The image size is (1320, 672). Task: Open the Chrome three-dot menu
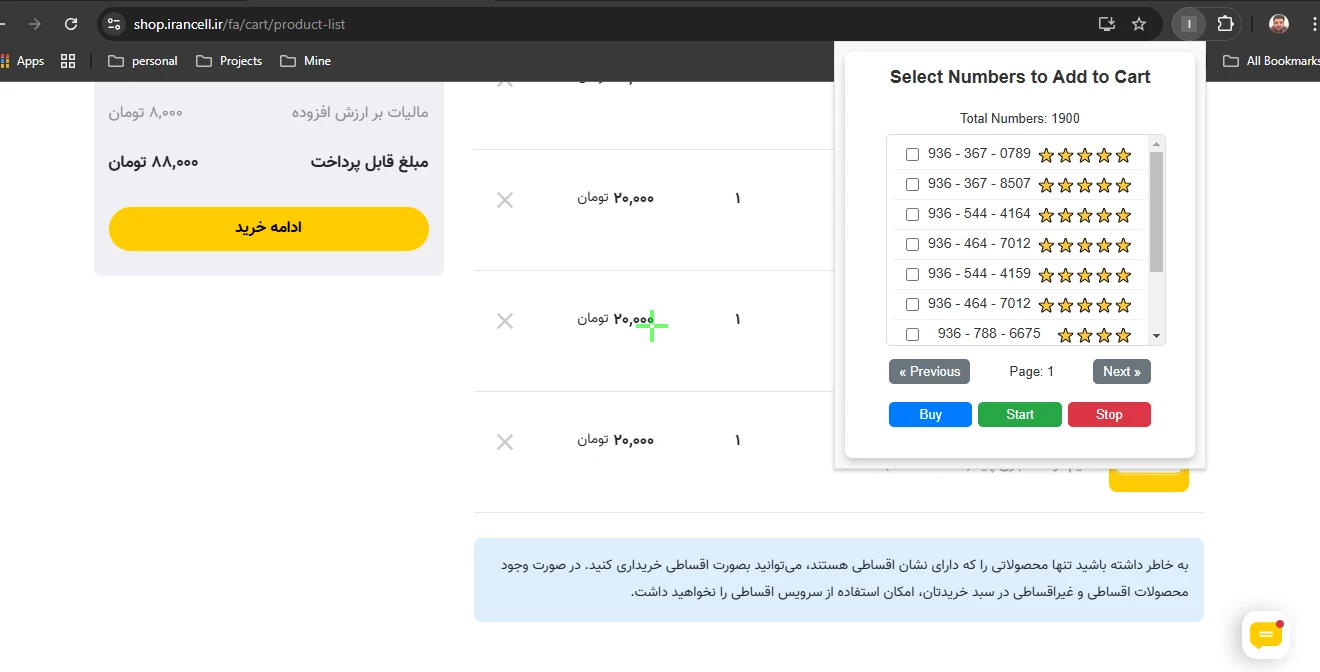(1313, 24)
